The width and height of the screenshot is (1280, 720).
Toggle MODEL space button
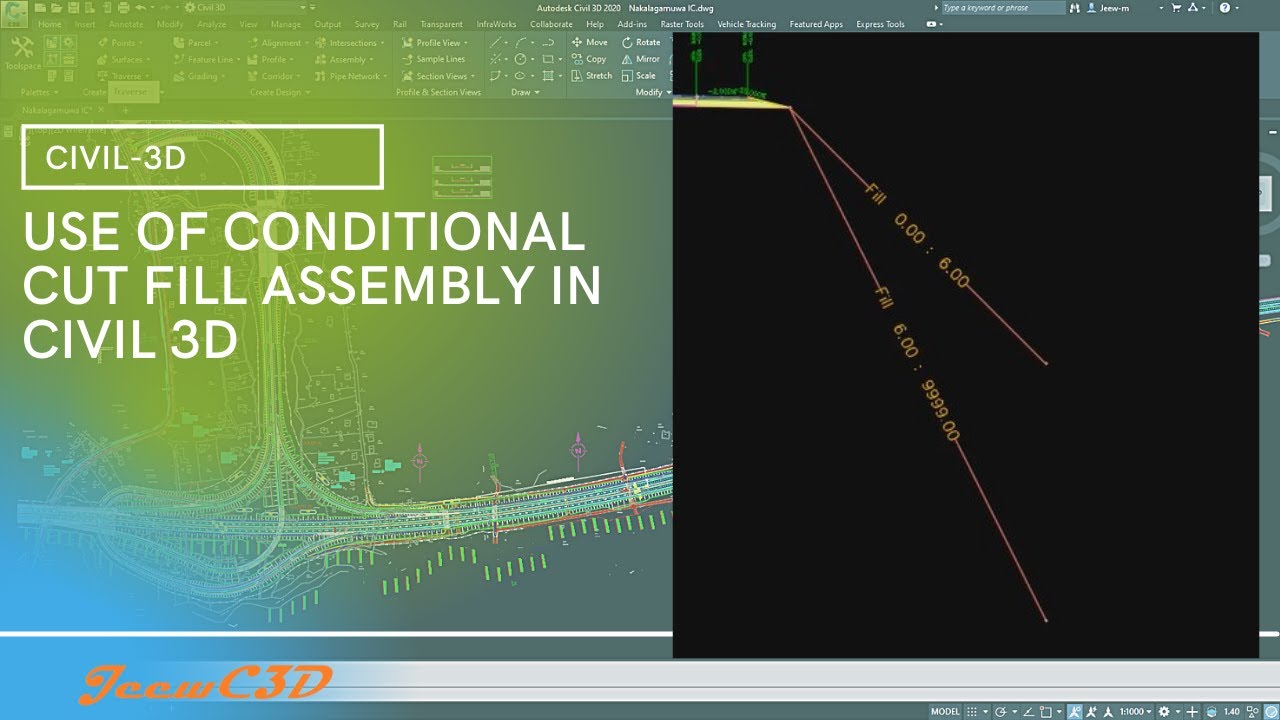point(945,711)
